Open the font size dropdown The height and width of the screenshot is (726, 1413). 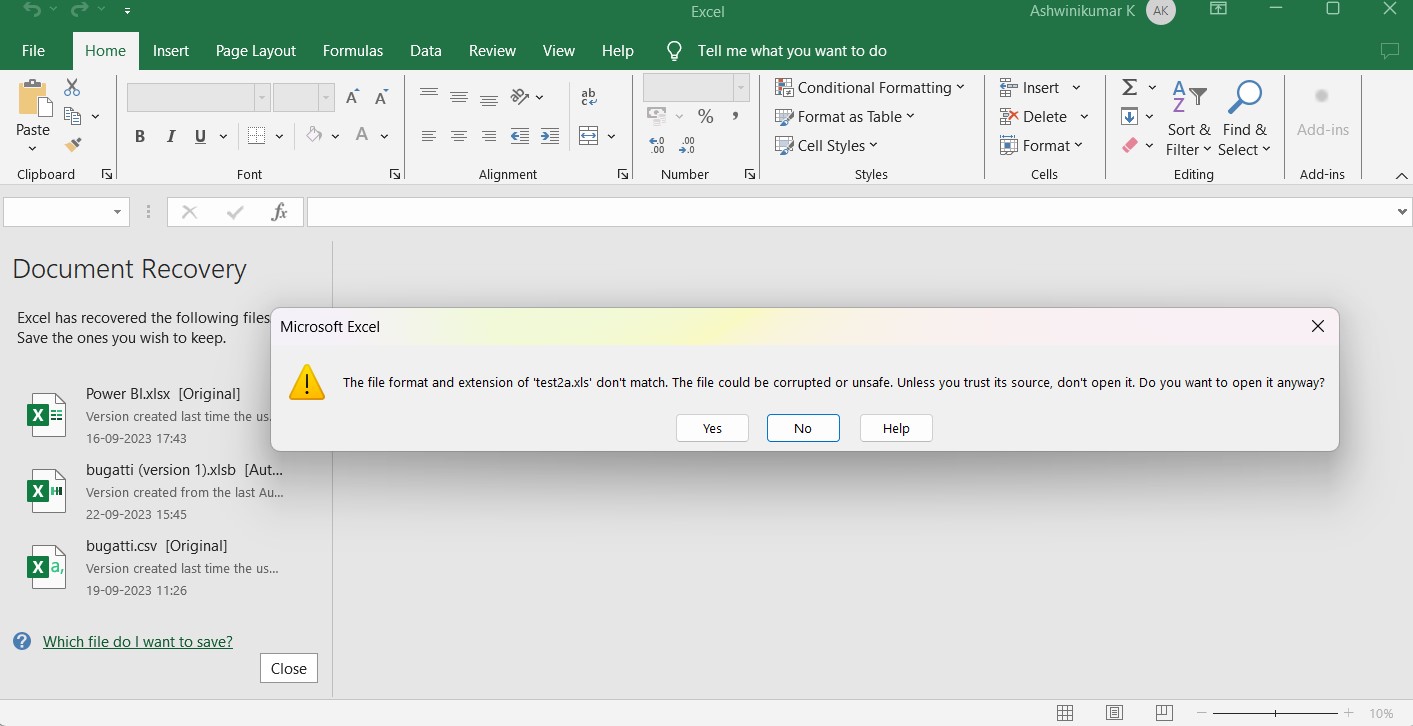[x=326, y=97]
